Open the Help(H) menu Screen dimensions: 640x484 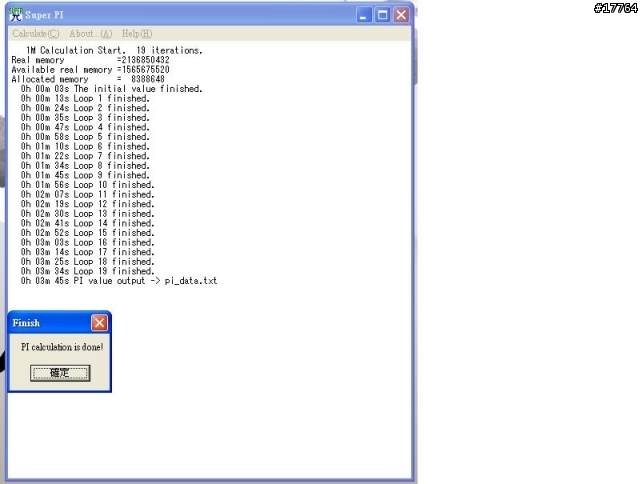[x=137, y=34]
